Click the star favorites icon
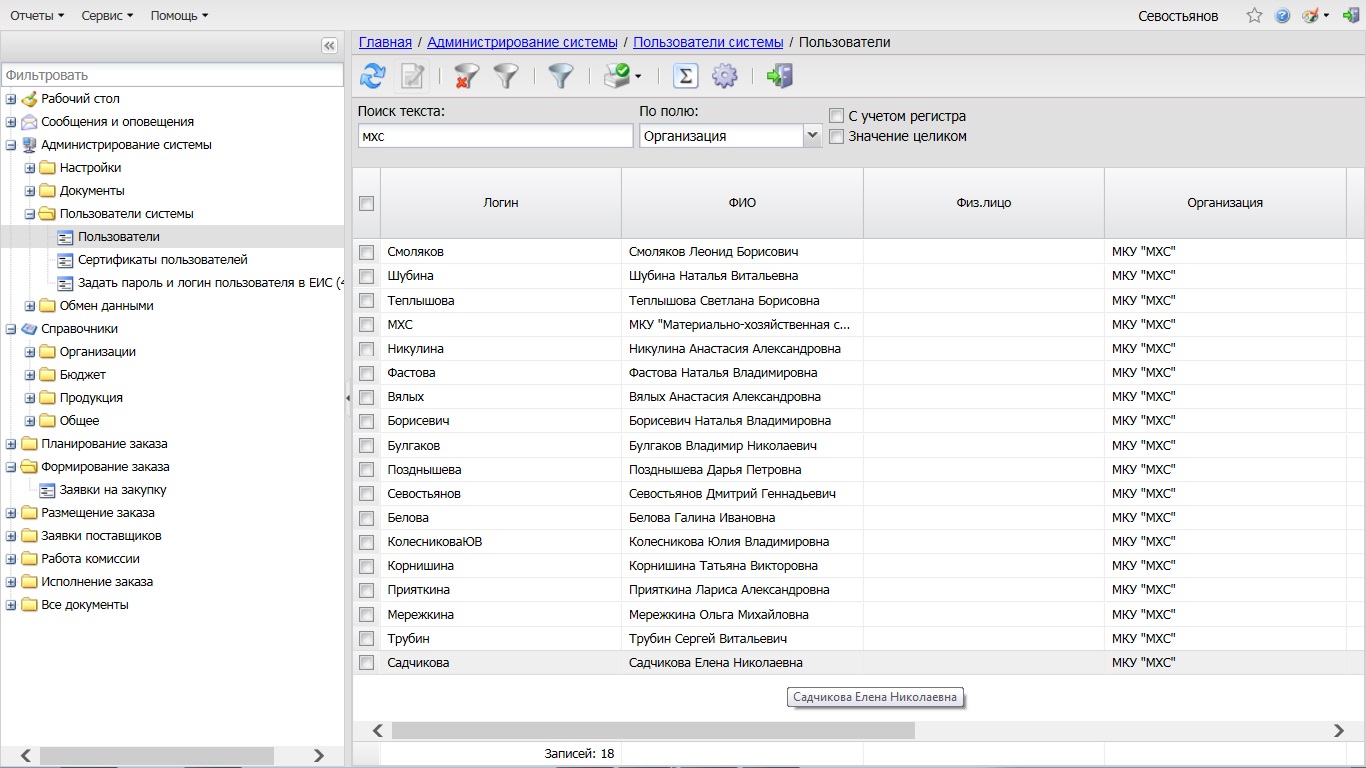This screenshot has height=768, width=1366. tap(1254, 16)
